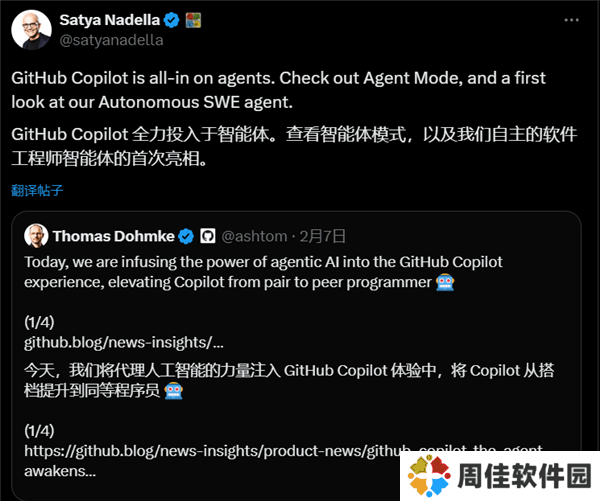Image resolution: width=600 pixels, height=501 pixels.
Task: Open the @ashtom handle
Action: tap(254, 236)
